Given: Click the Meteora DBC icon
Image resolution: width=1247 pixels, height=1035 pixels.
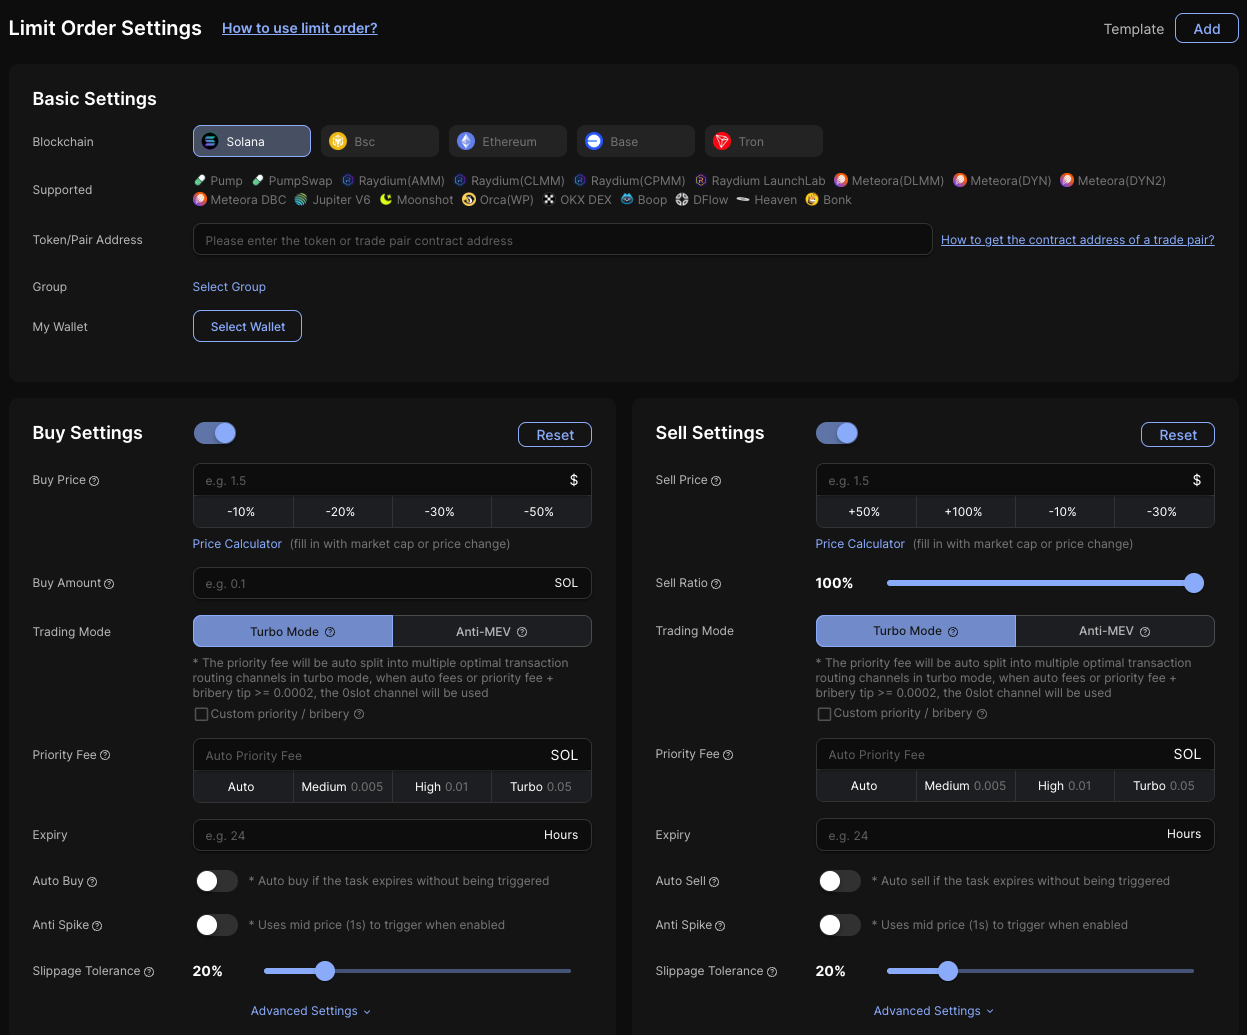Looking at the screenshot, I should point(200,200).
